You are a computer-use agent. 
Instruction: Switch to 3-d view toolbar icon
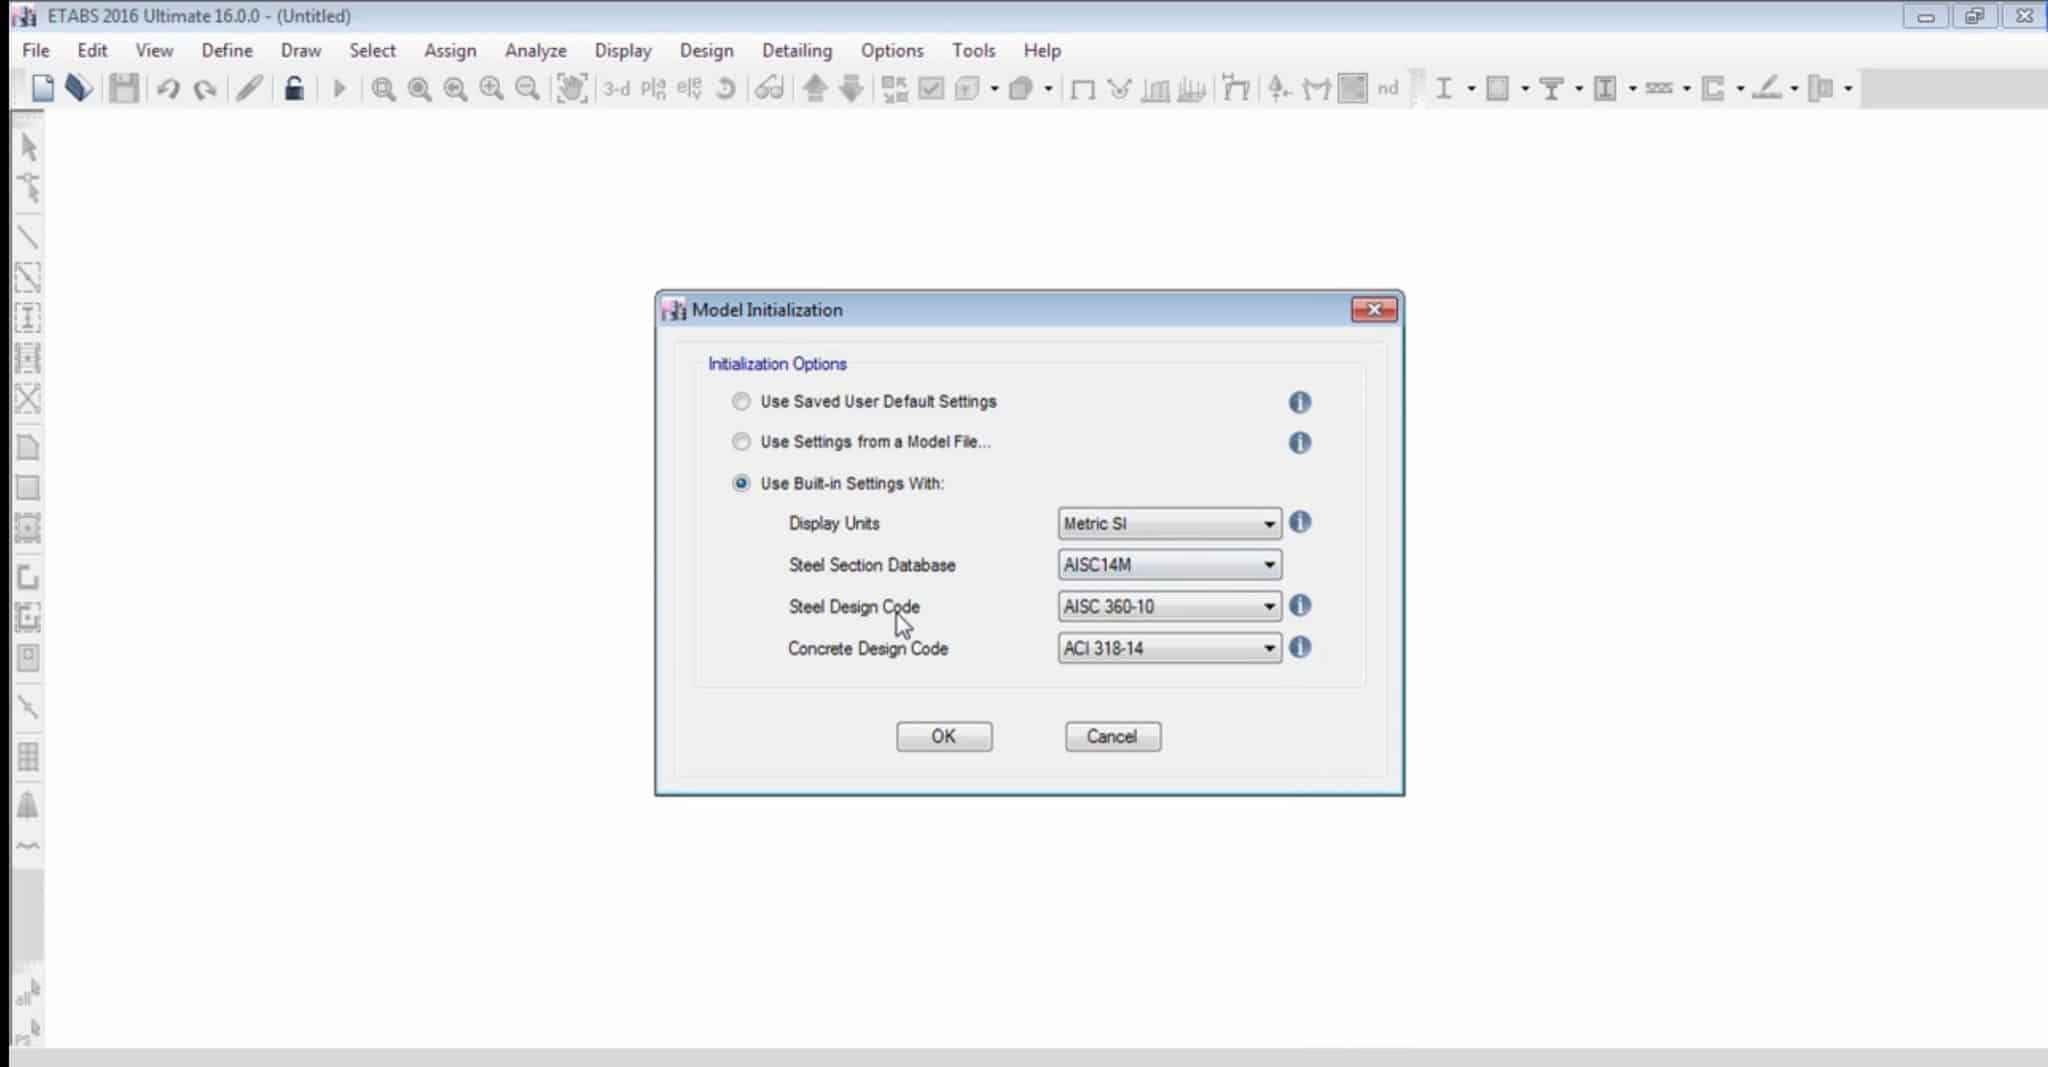616,89
